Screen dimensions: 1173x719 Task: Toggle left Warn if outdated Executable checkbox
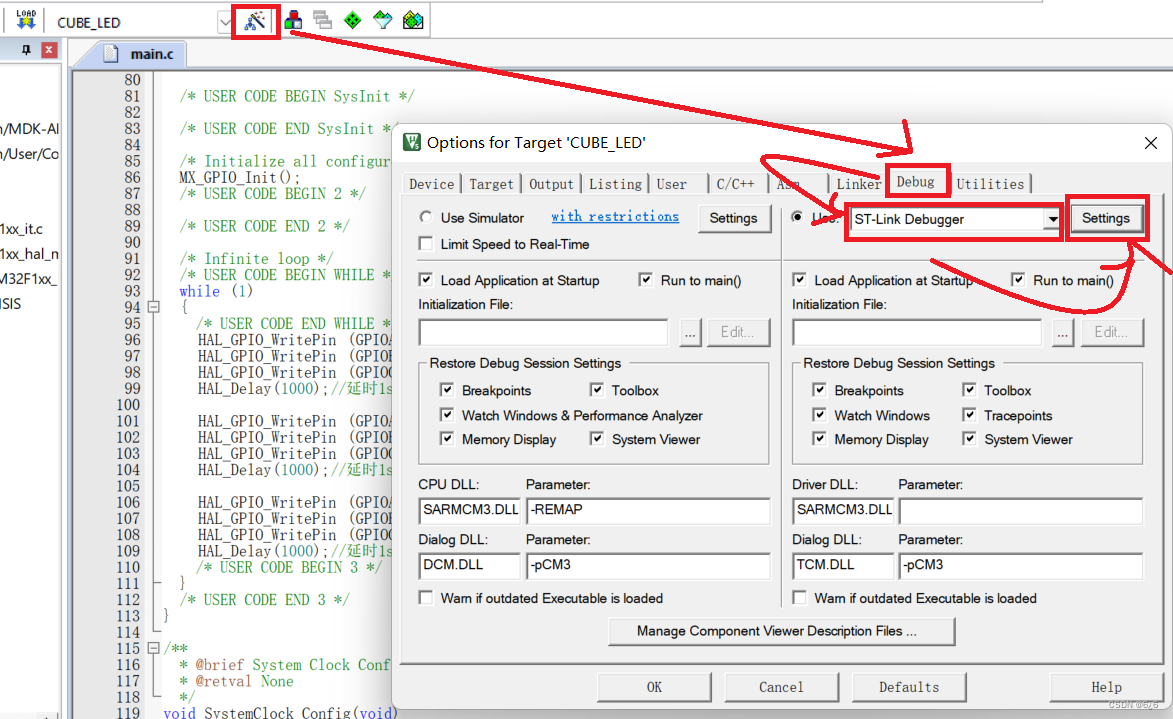pos(426,598)
